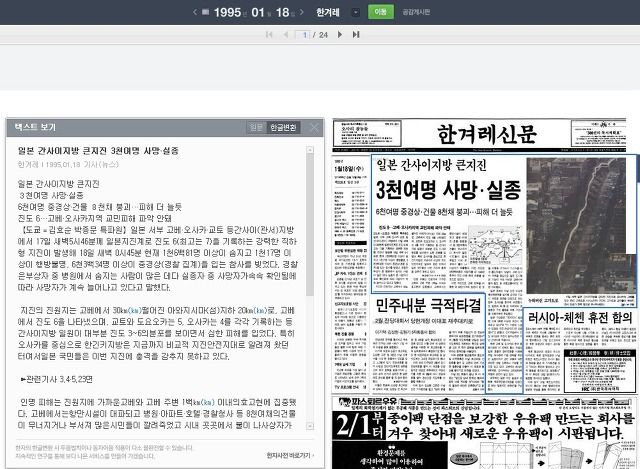Go to the previous page icon
This screenshot has height=469, width=640.
coord(286,35)
